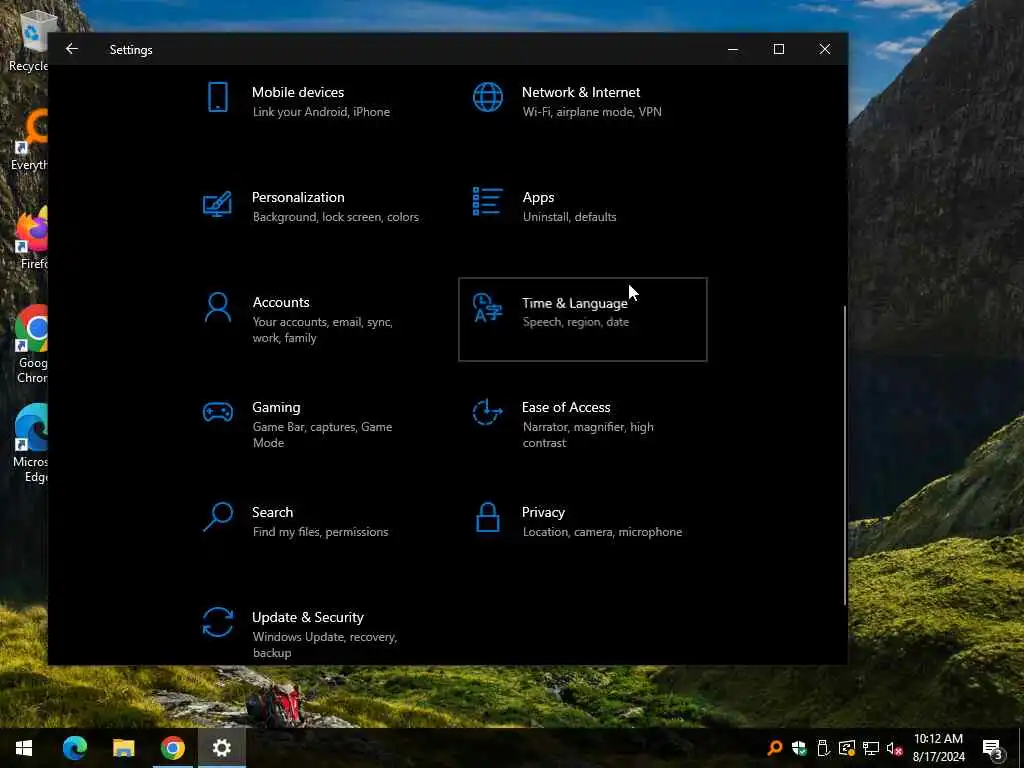Click 'Link your Android, iPhone' text
The image size is (1024, 768).
click(321, 112)
